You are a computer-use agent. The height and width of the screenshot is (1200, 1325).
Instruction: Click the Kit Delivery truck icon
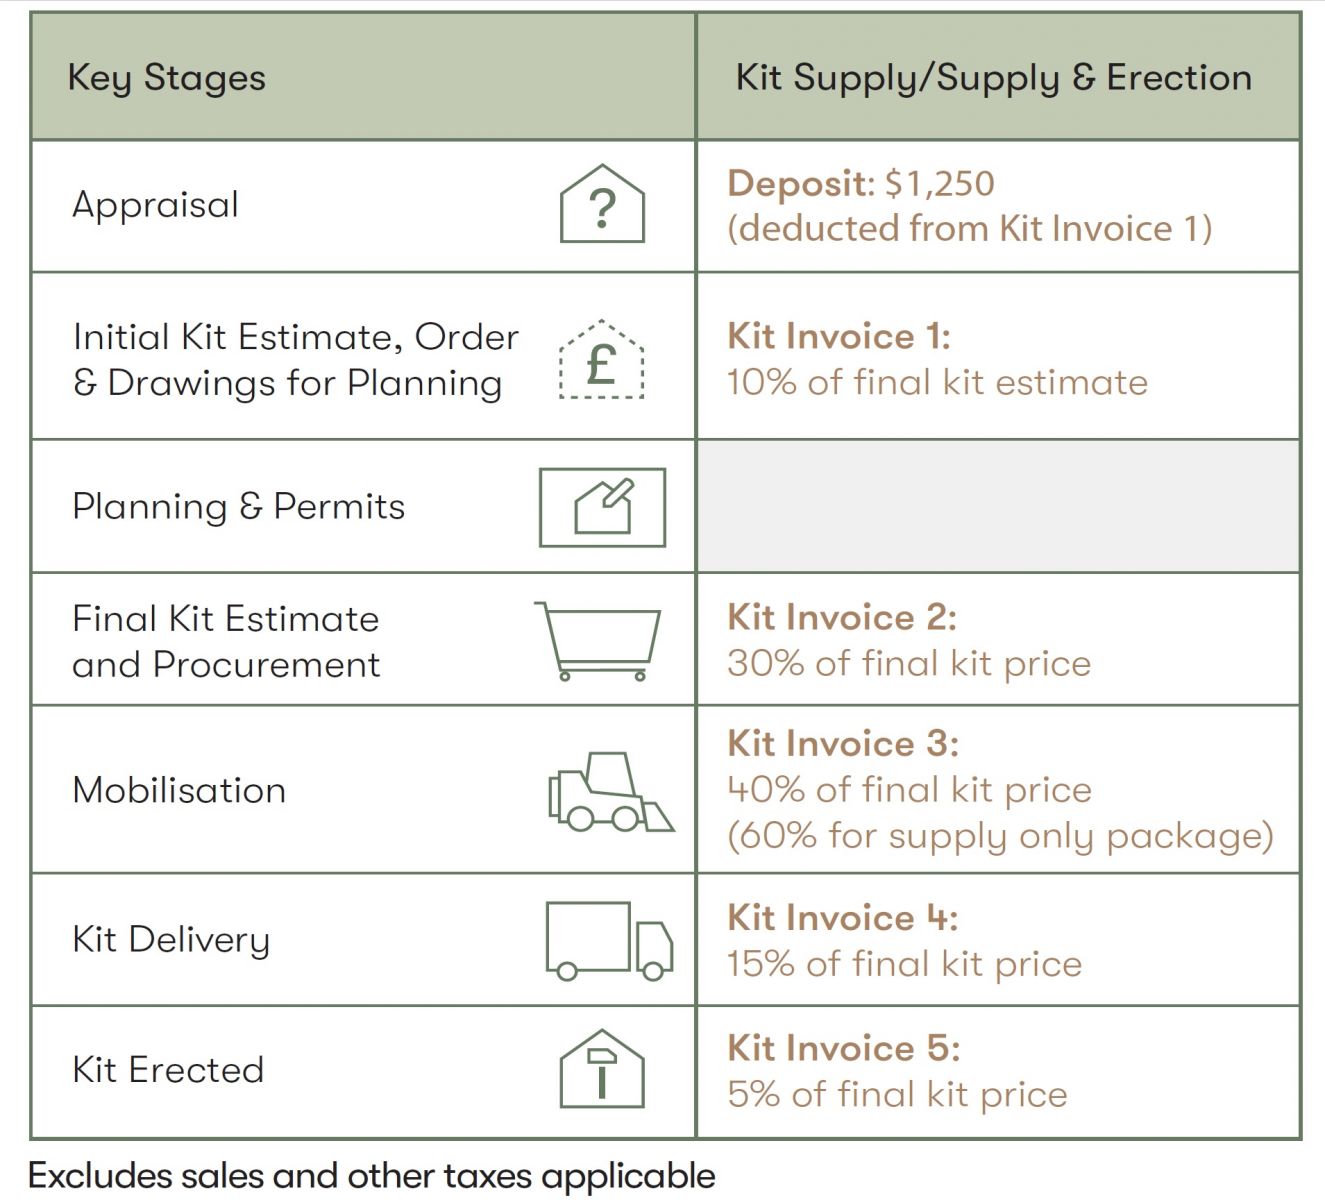point(610,940)
